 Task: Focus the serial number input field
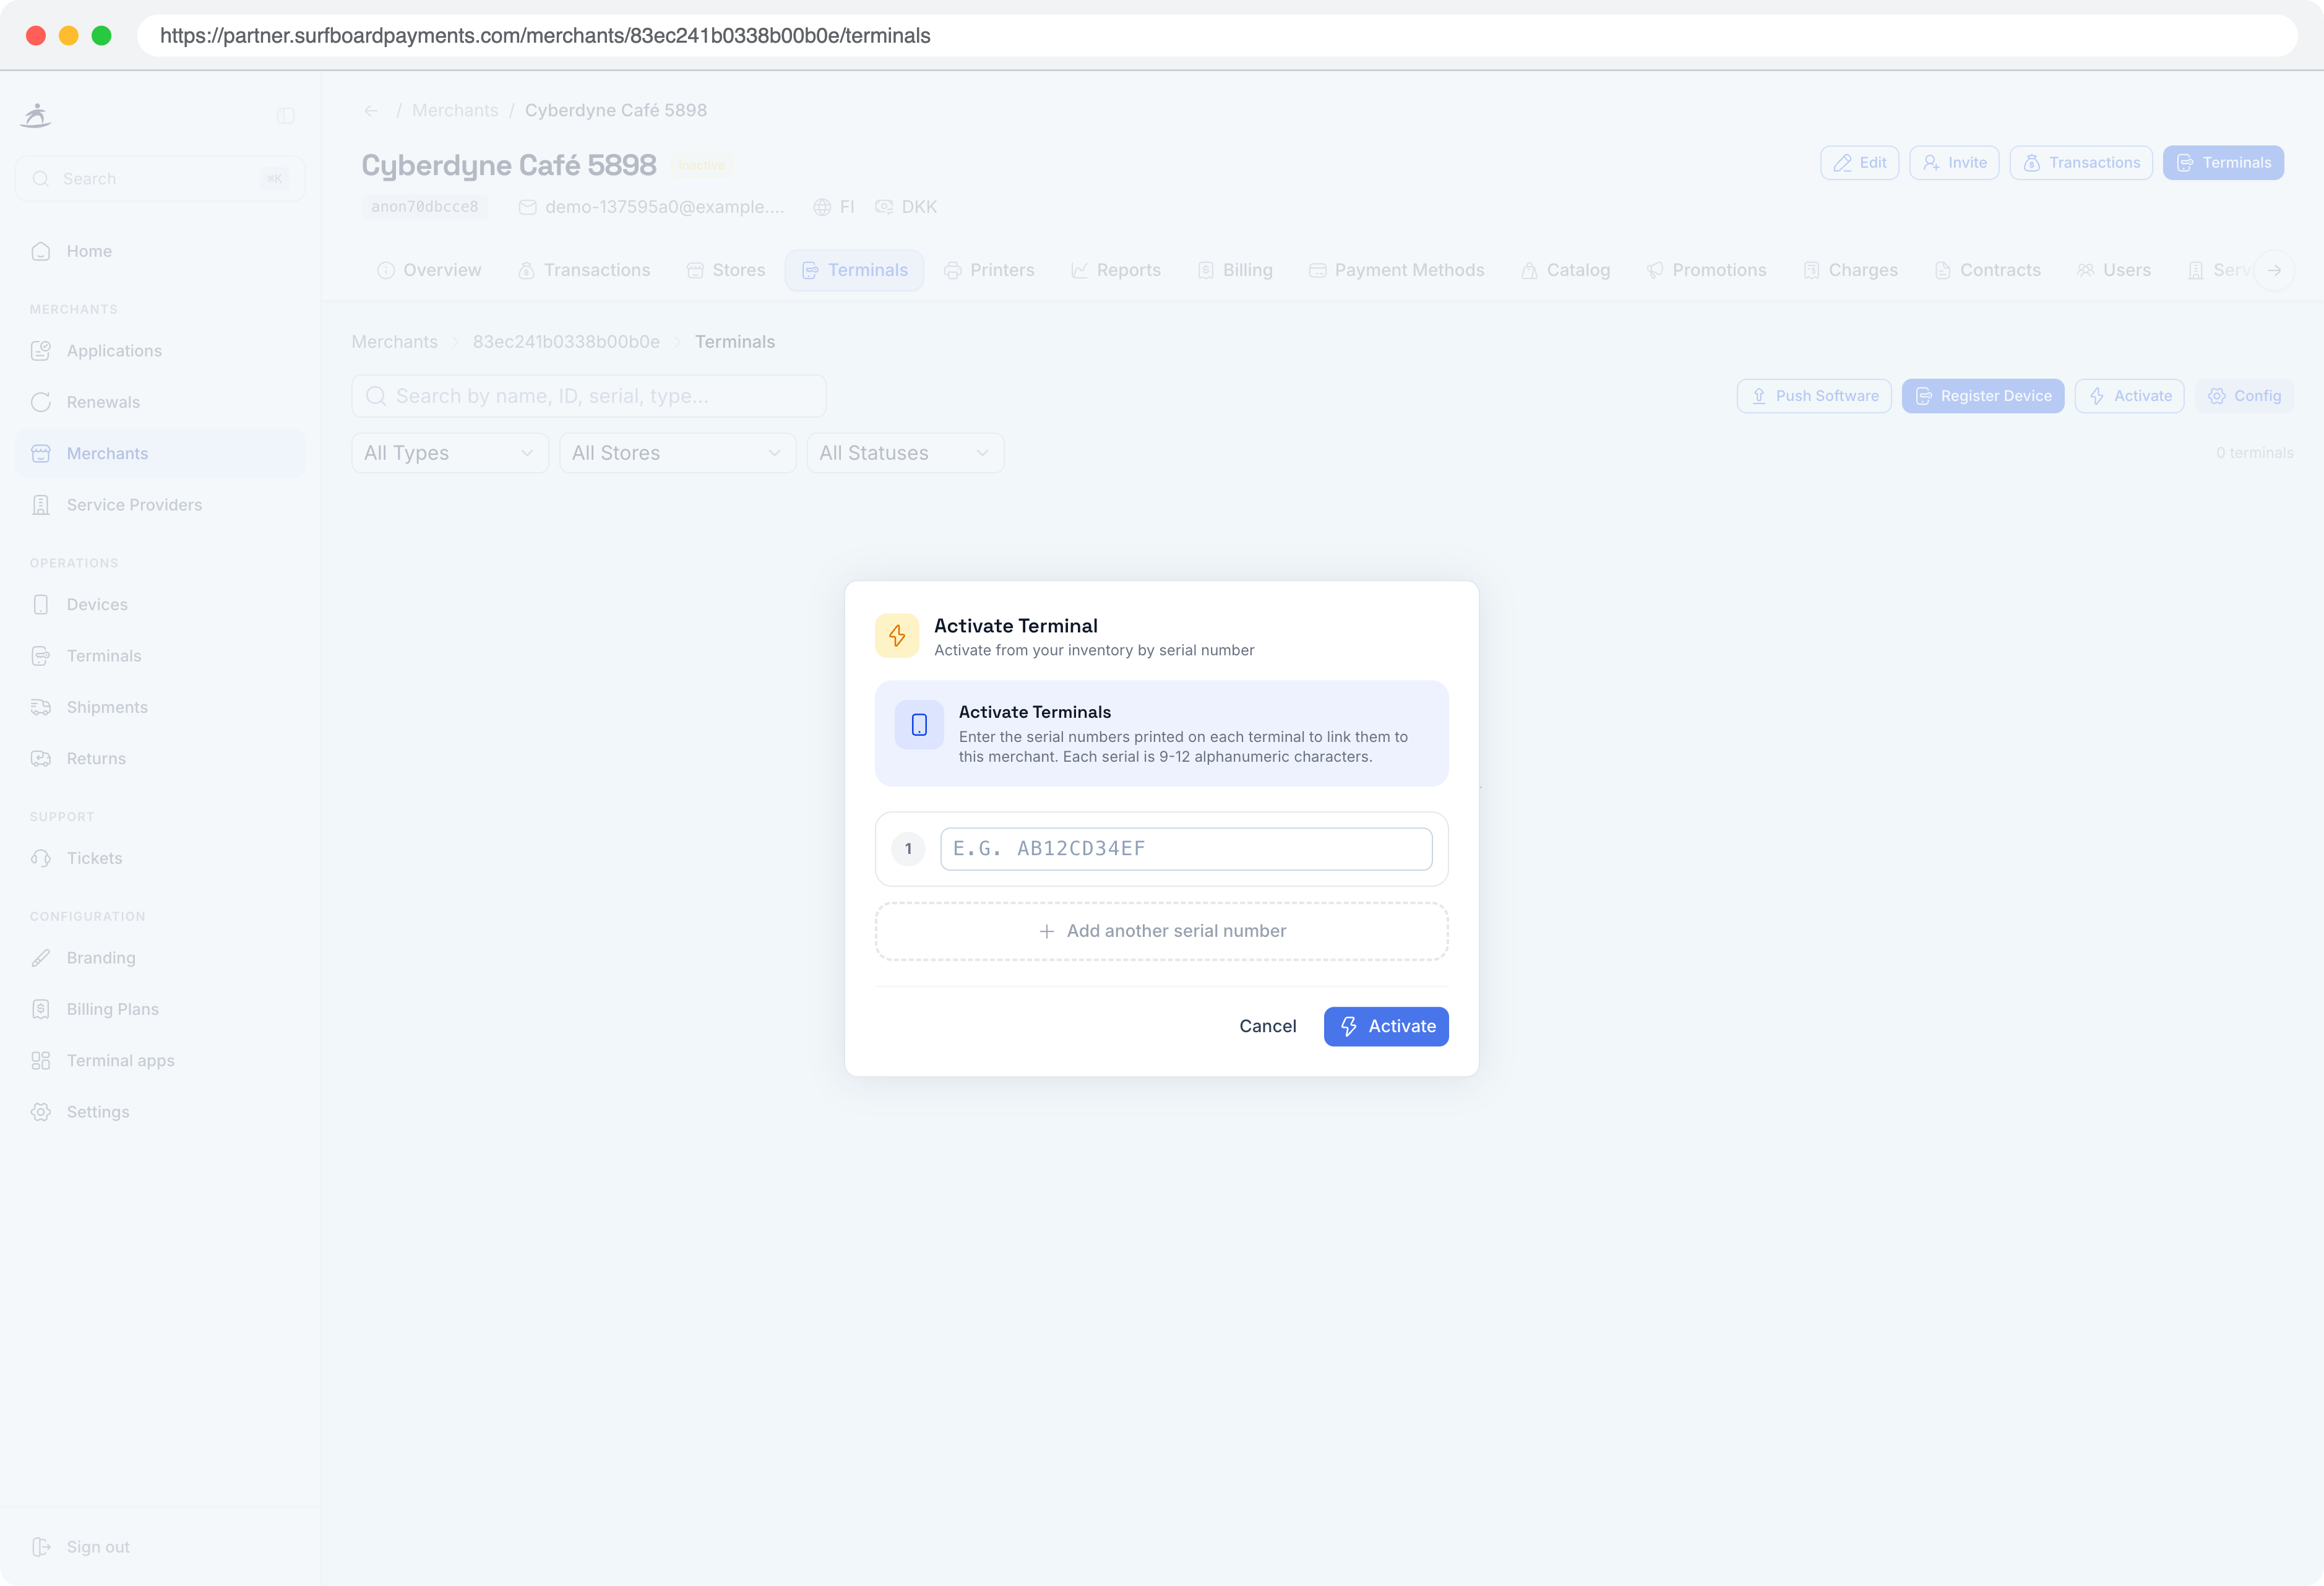click(x=1186, y=849)
